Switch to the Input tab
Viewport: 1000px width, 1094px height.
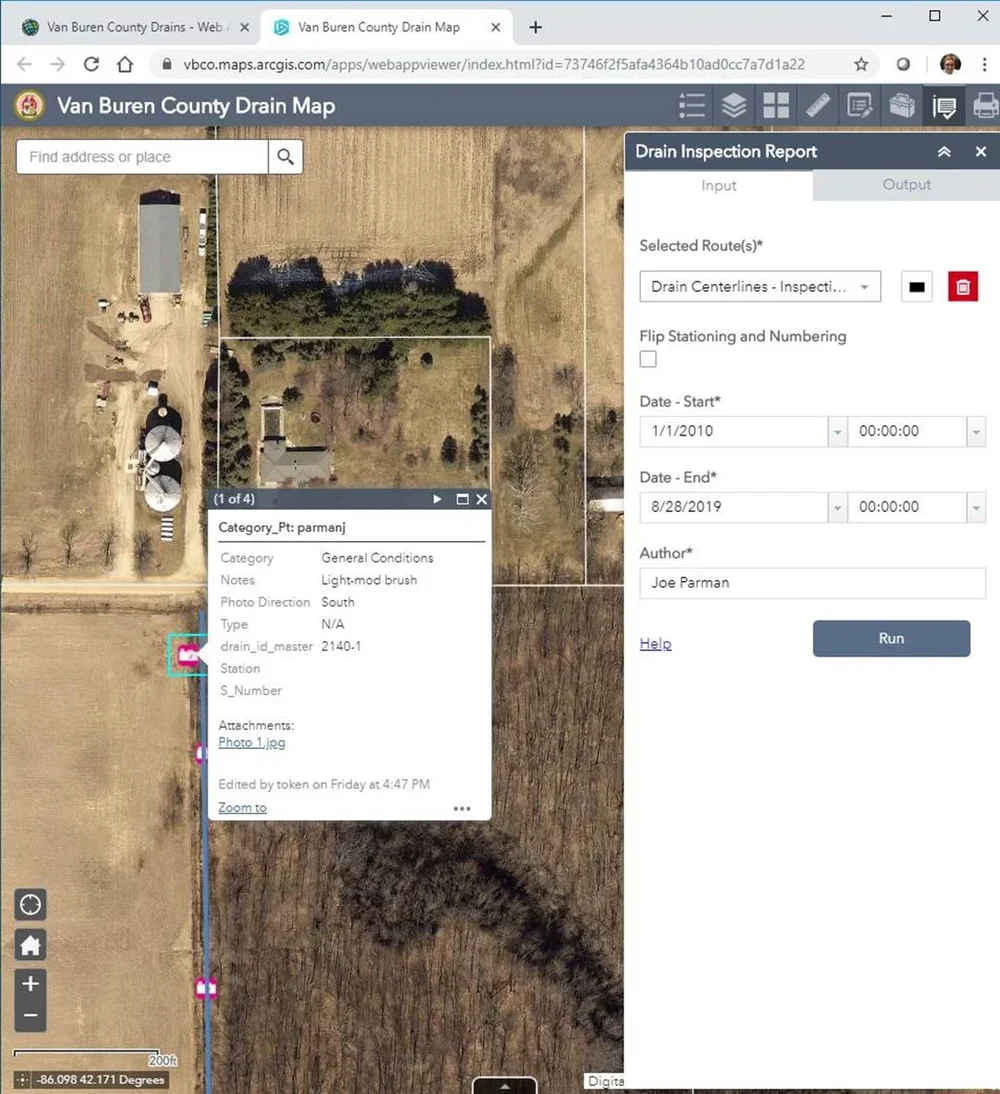click(x=719, y=186)
